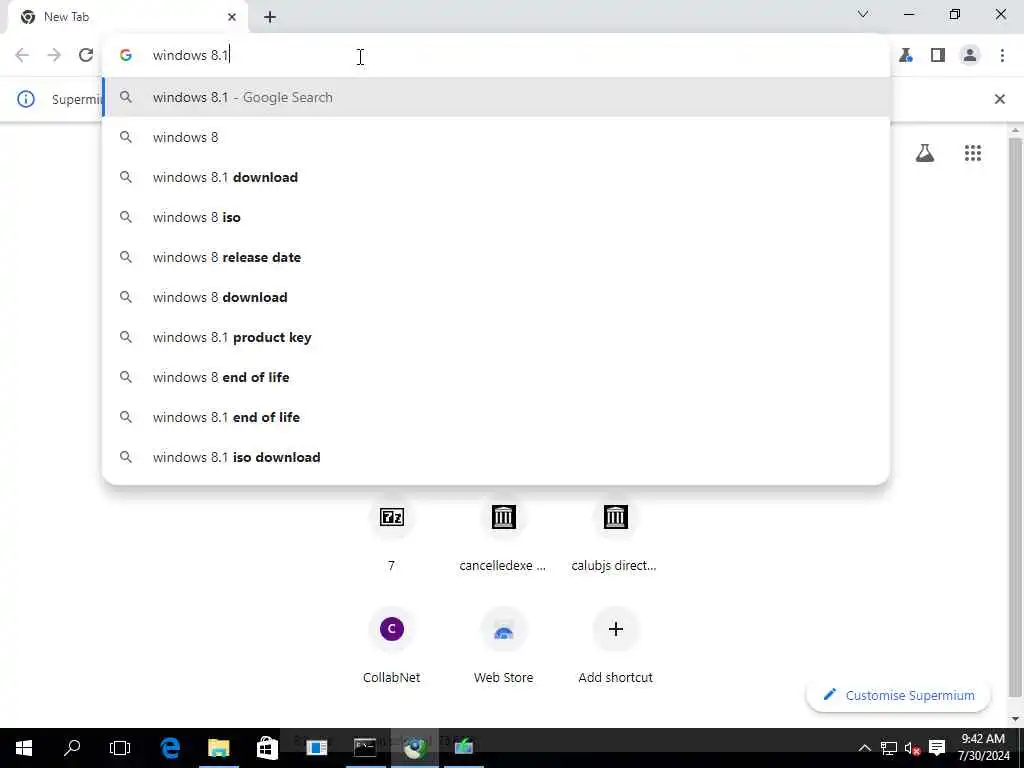Screen dimensions: 1024x768
Task: Click the Chrome Labs flask icon in toolbar
Action: click(906, 56)
